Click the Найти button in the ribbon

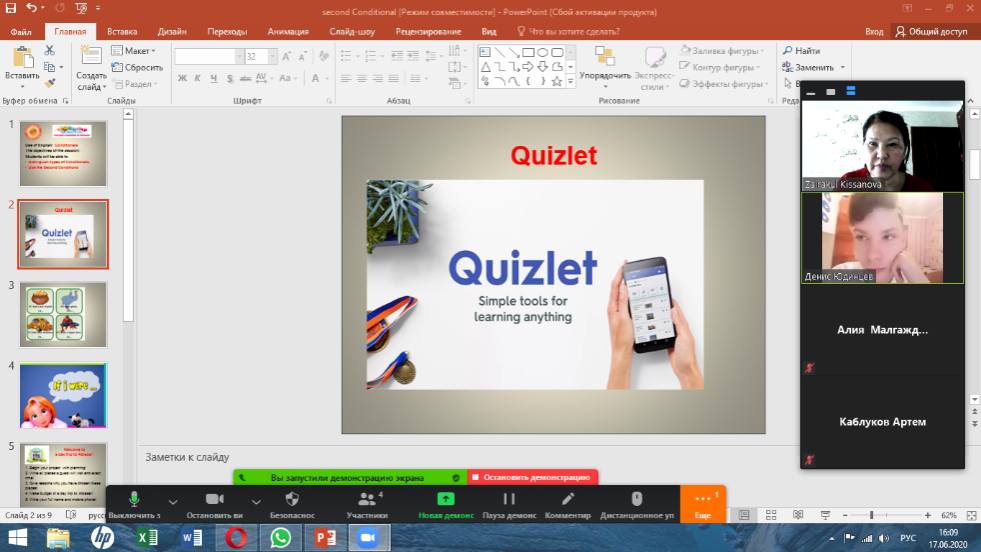pos(802,51)
